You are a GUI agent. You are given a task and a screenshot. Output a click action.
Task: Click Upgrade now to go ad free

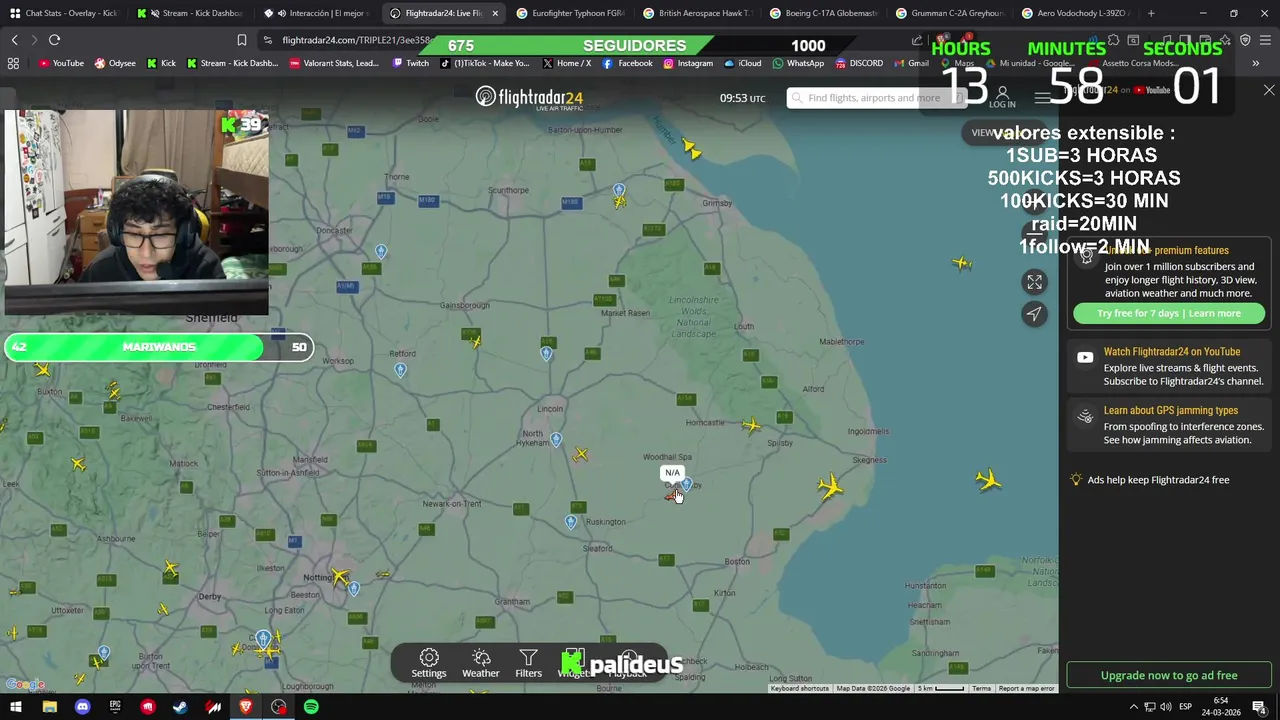(1169, 675)
